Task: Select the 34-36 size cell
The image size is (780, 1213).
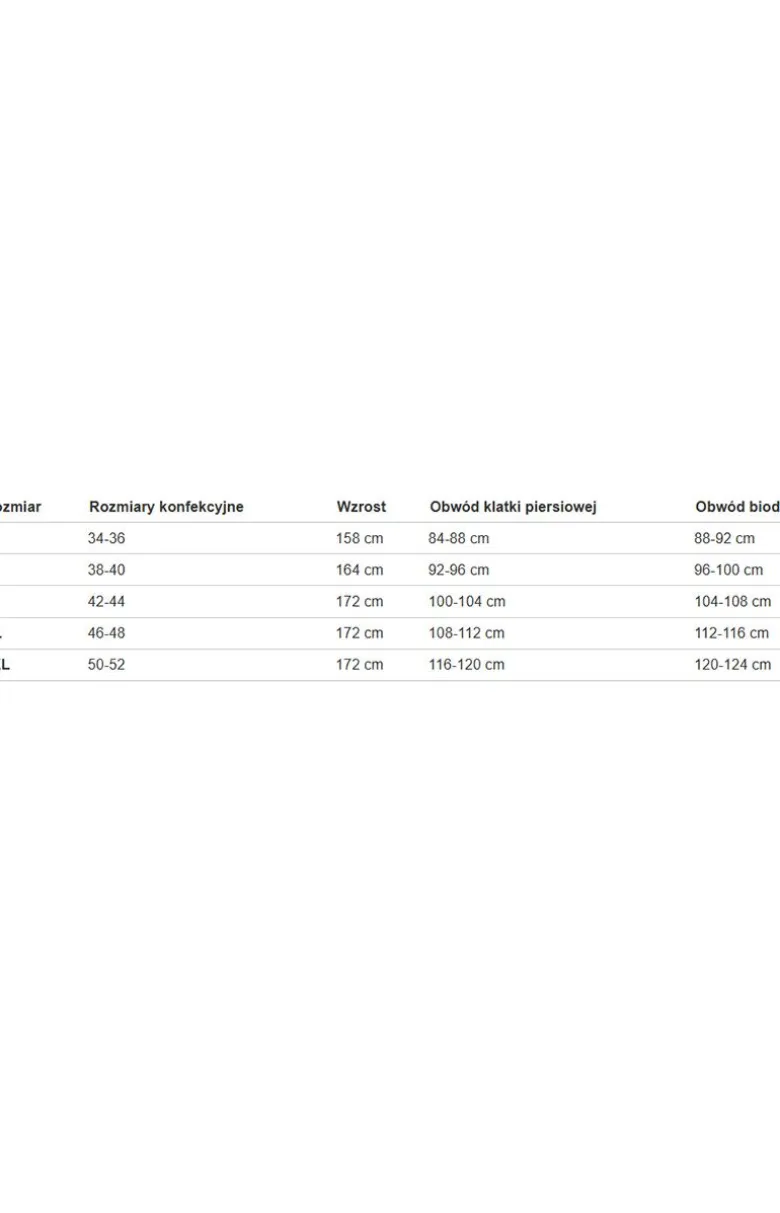Action: 106,538
